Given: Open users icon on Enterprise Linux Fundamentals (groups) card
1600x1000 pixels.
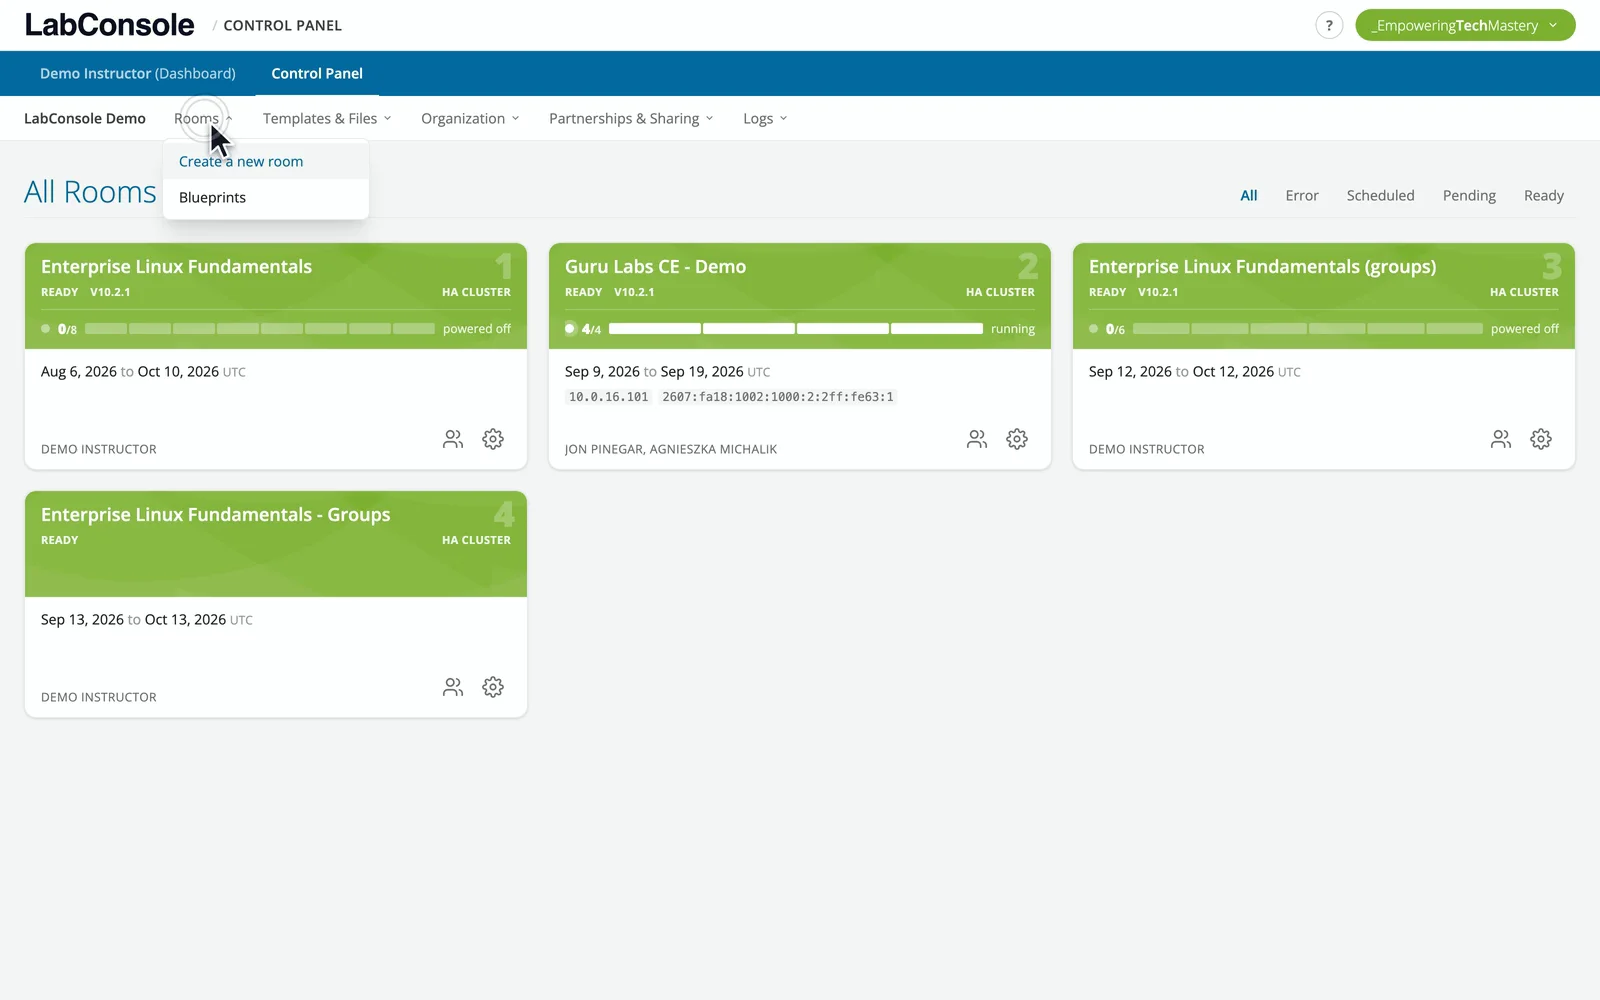Looking at the screenshot, I should coord(1501,439).
